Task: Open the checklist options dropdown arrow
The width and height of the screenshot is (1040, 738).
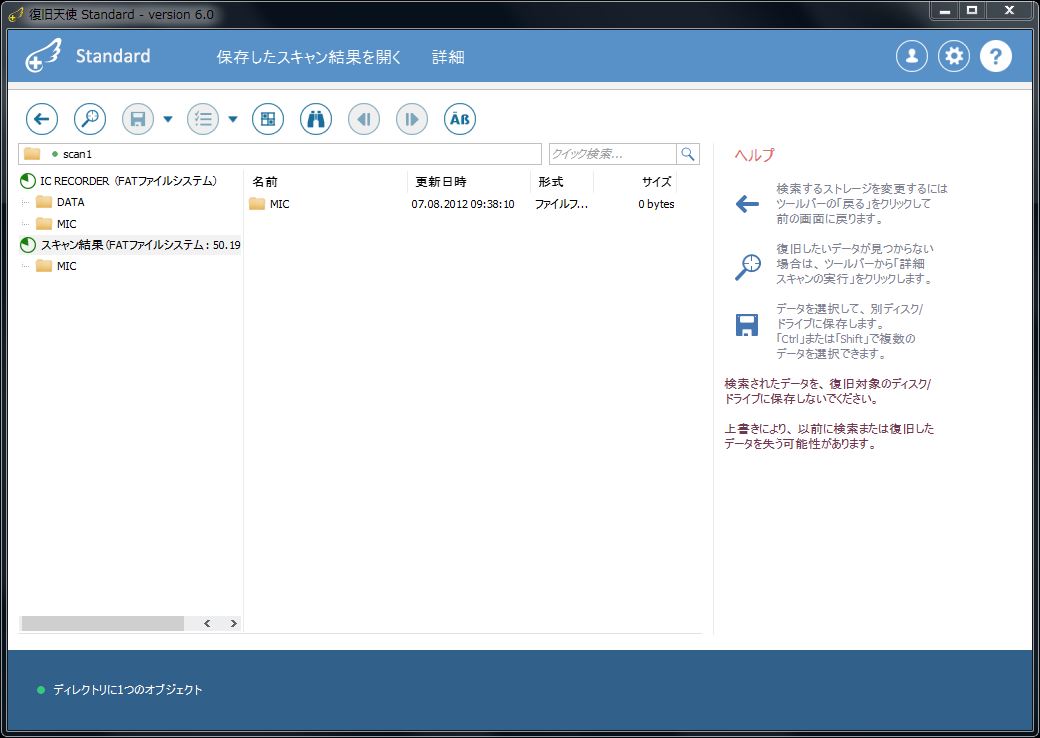Action: point(233,119)
